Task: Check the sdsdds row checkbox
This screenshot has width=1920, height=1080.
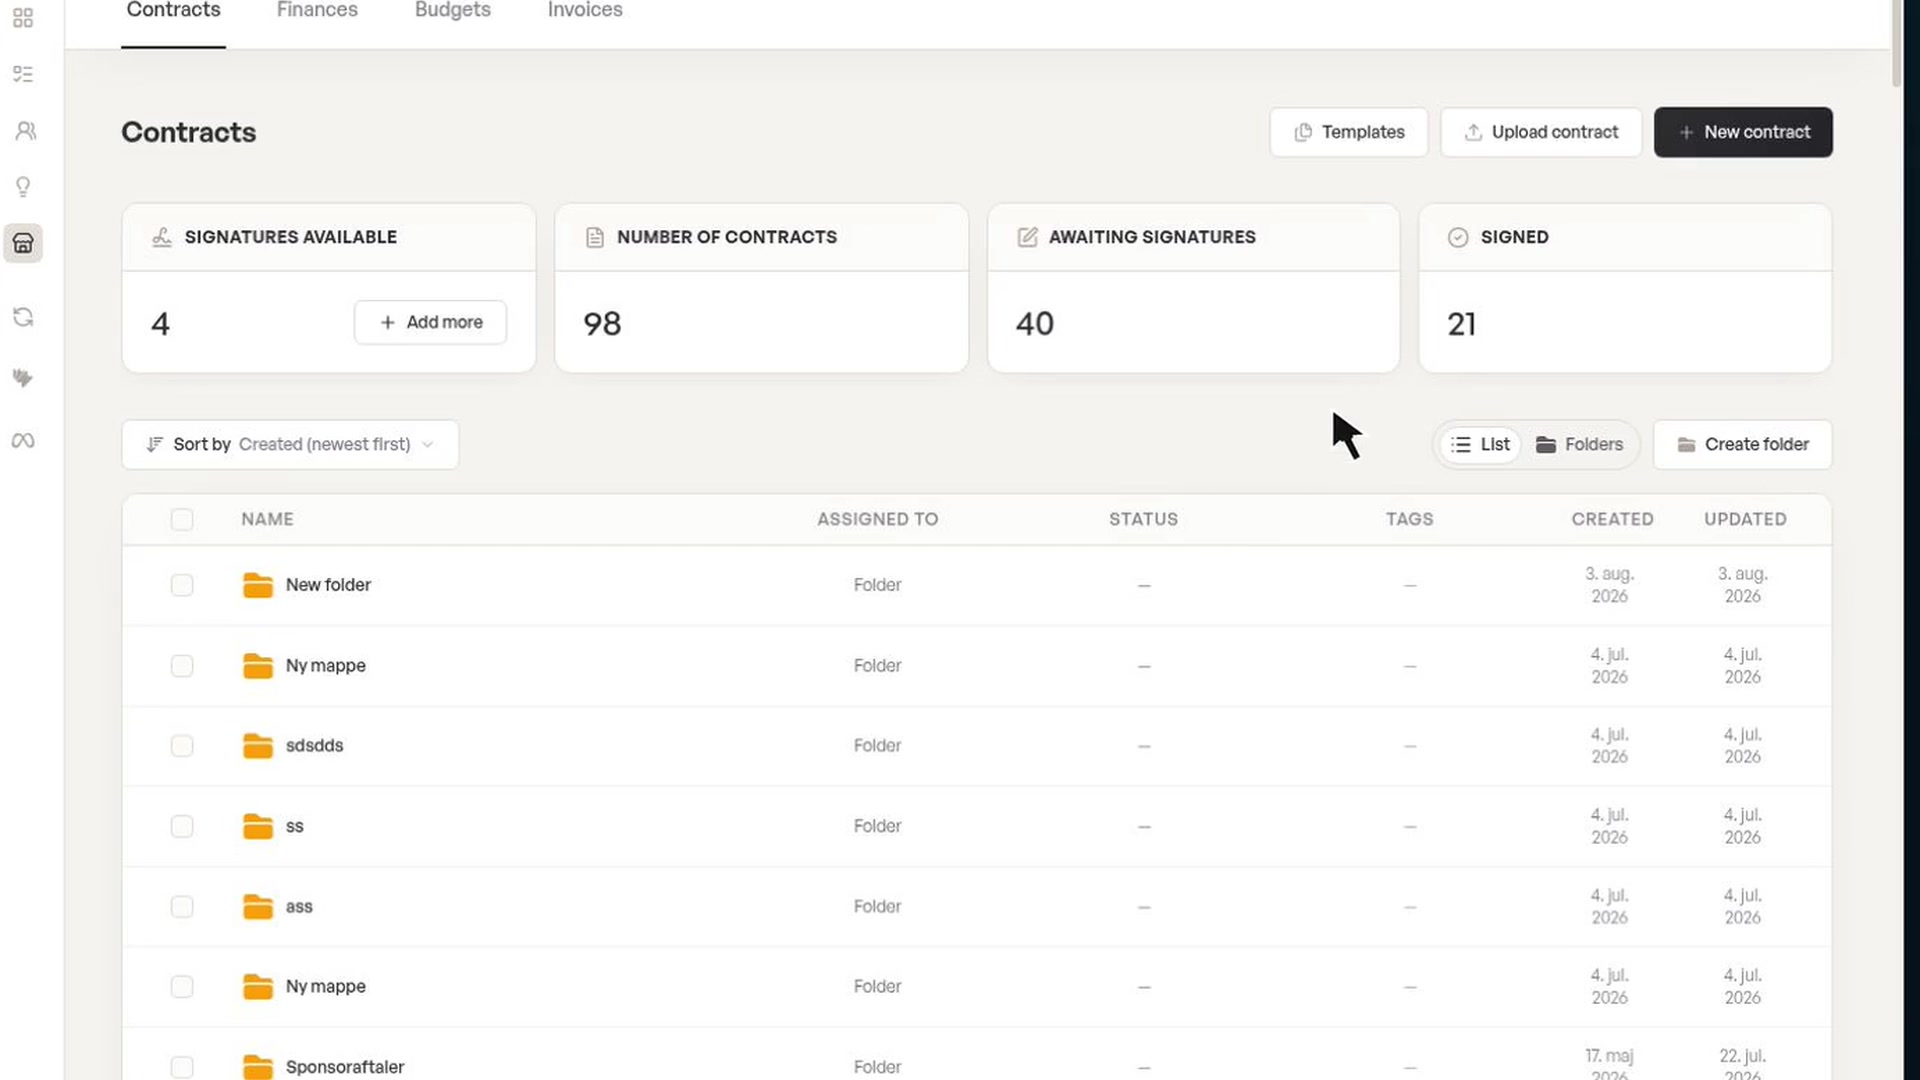Action: click(182, 746)
